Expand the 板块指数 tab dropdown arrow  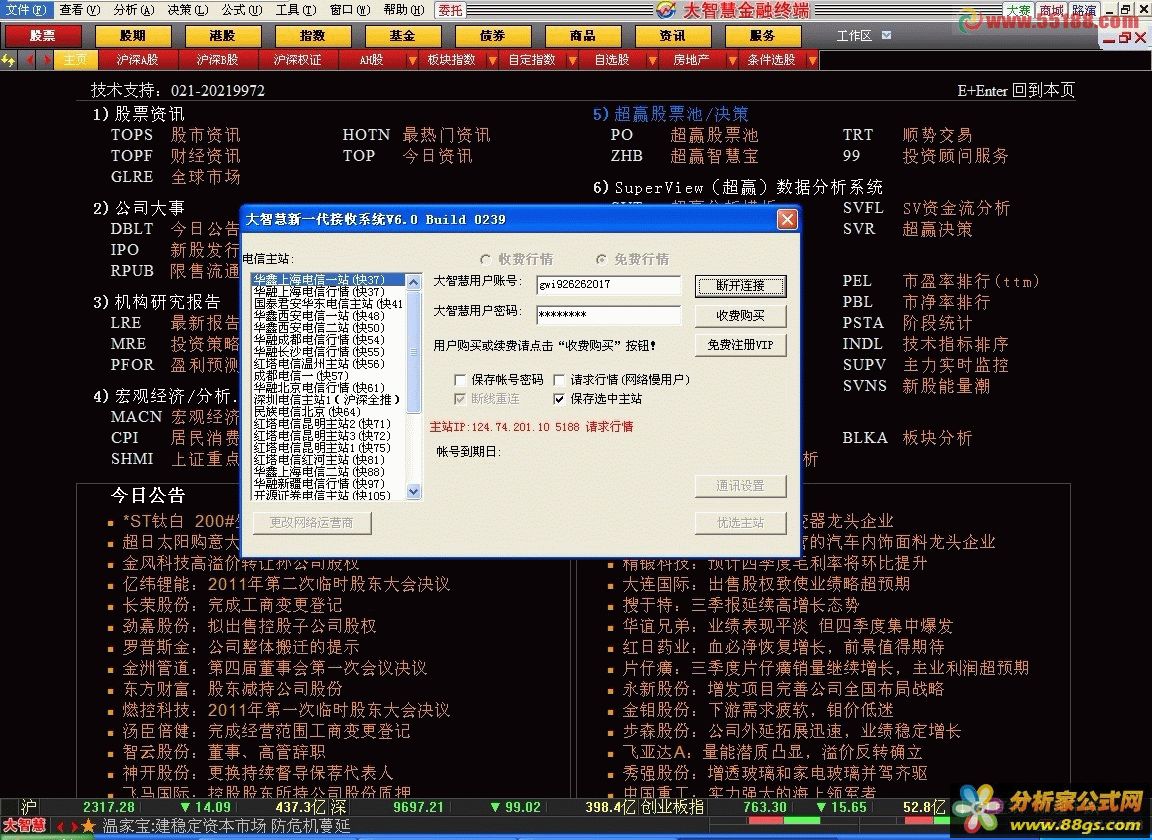coord(492,60)
